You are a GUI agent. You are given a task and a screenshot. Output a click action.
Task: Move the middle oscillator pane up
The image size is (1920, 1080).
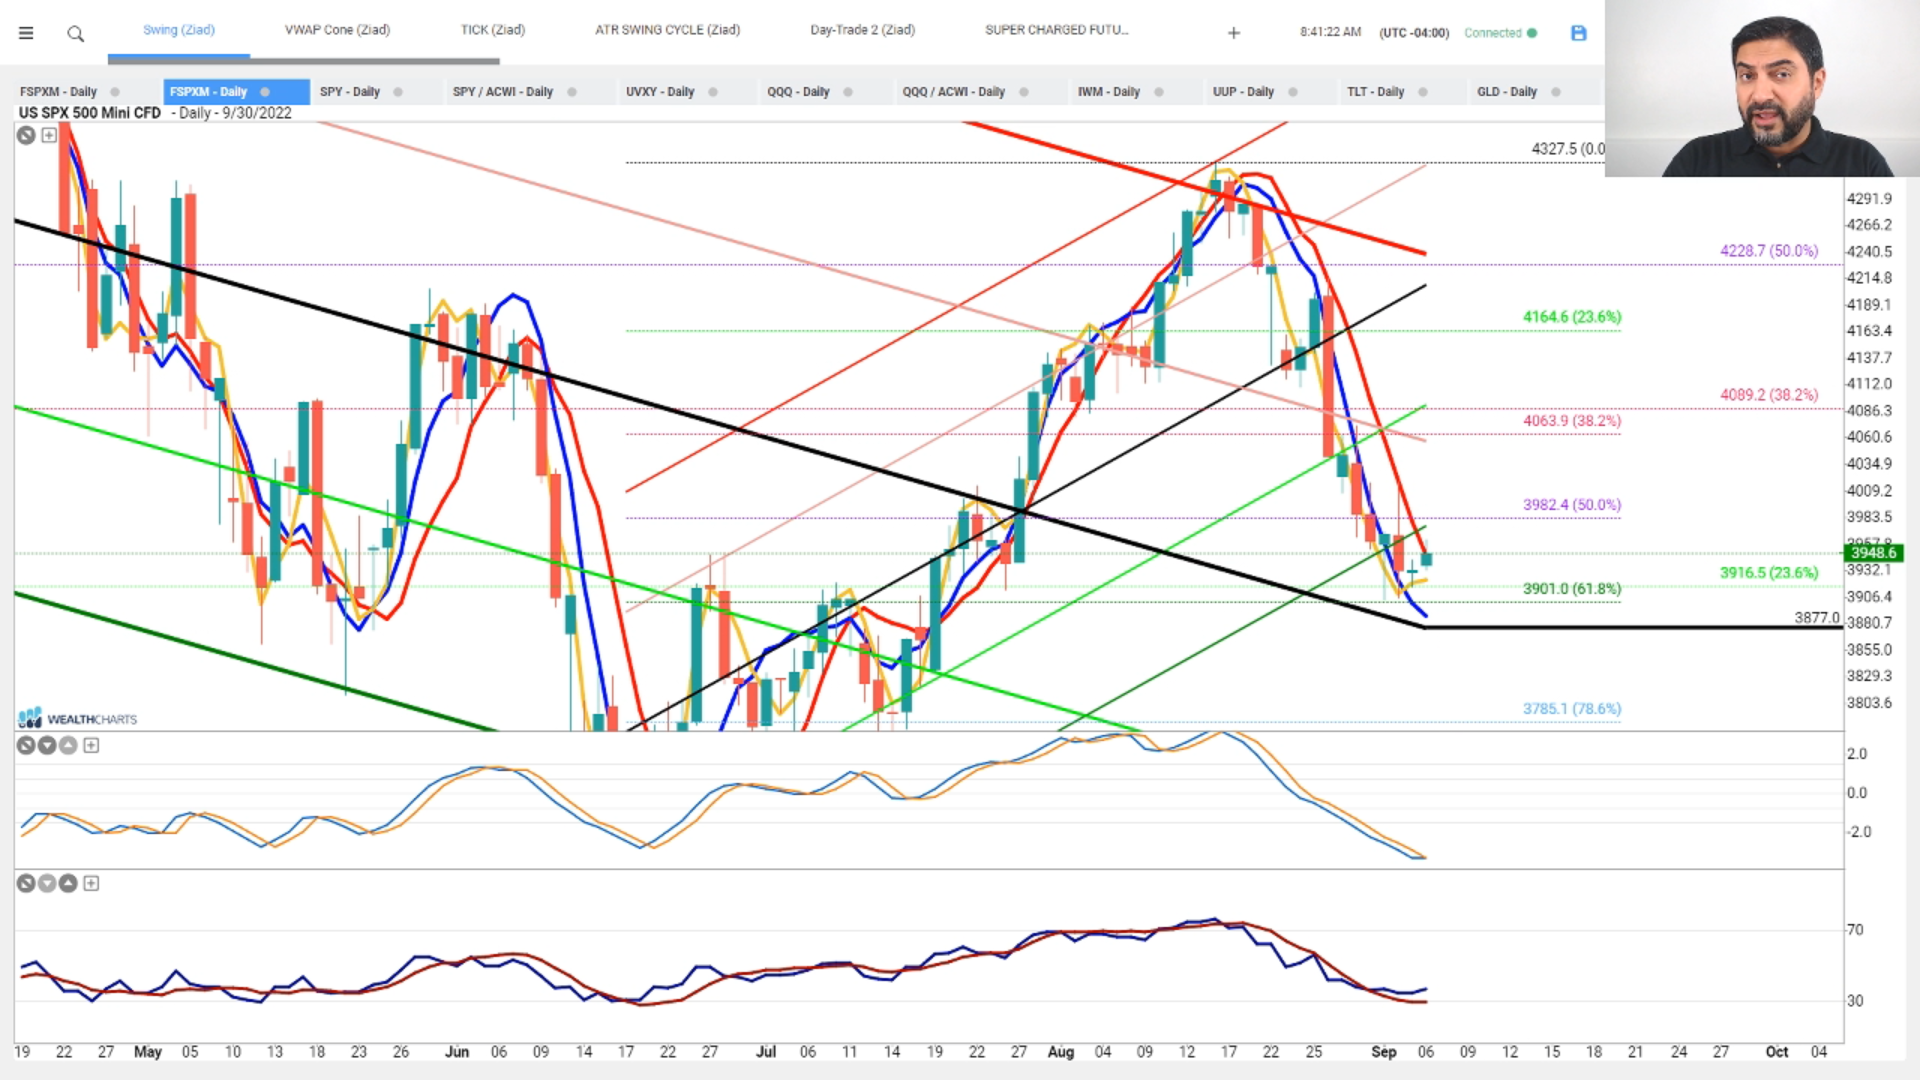(68, 745)
